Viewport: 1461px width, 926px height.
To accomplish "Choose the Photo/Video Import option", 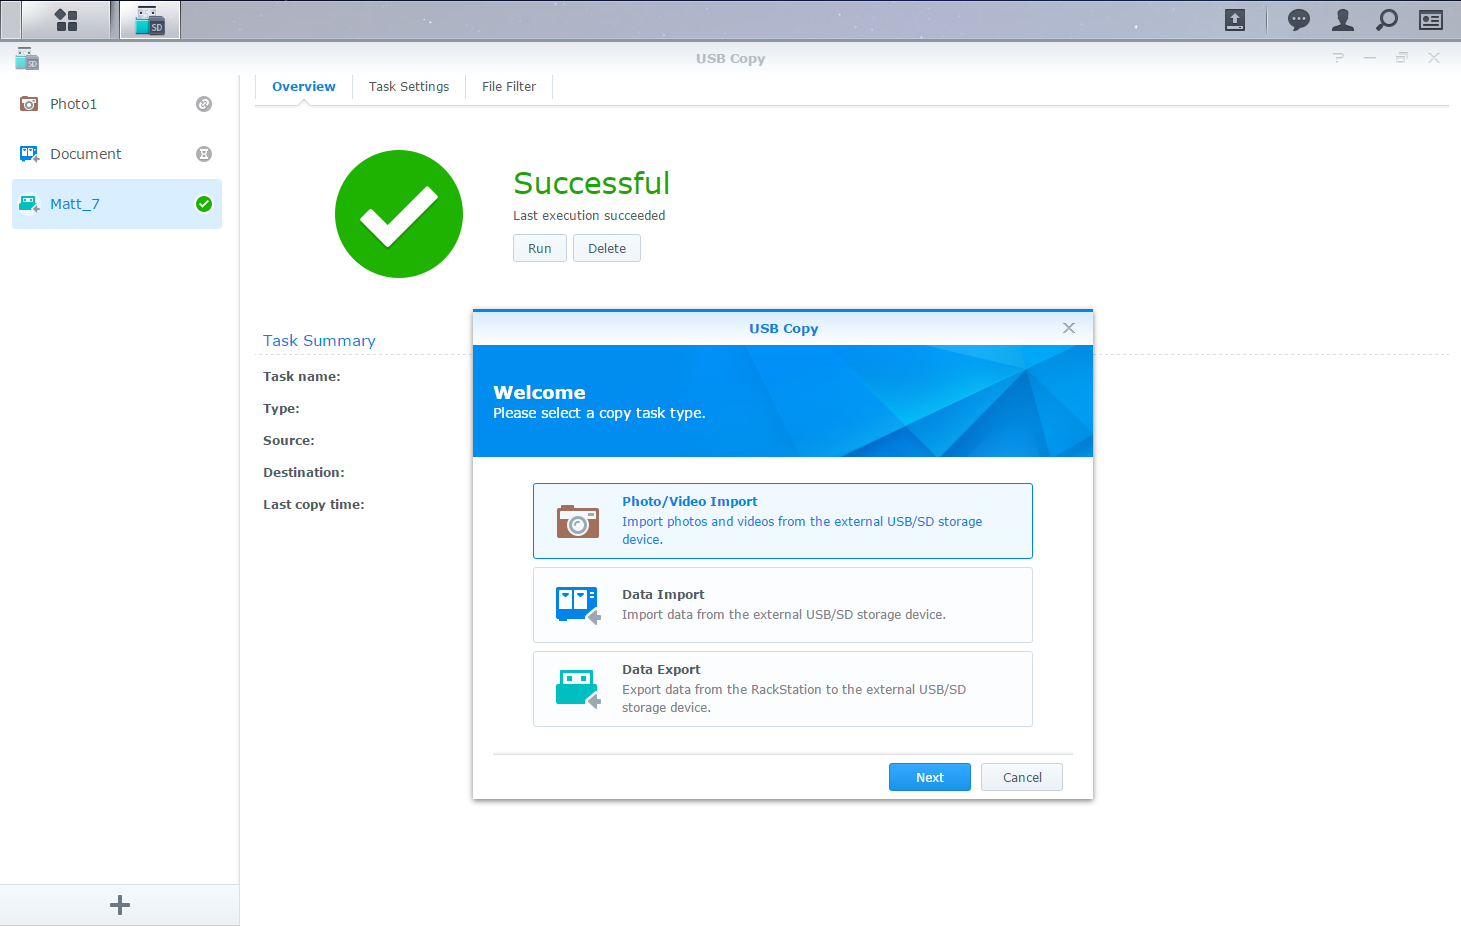I will (x=782, y=521).
